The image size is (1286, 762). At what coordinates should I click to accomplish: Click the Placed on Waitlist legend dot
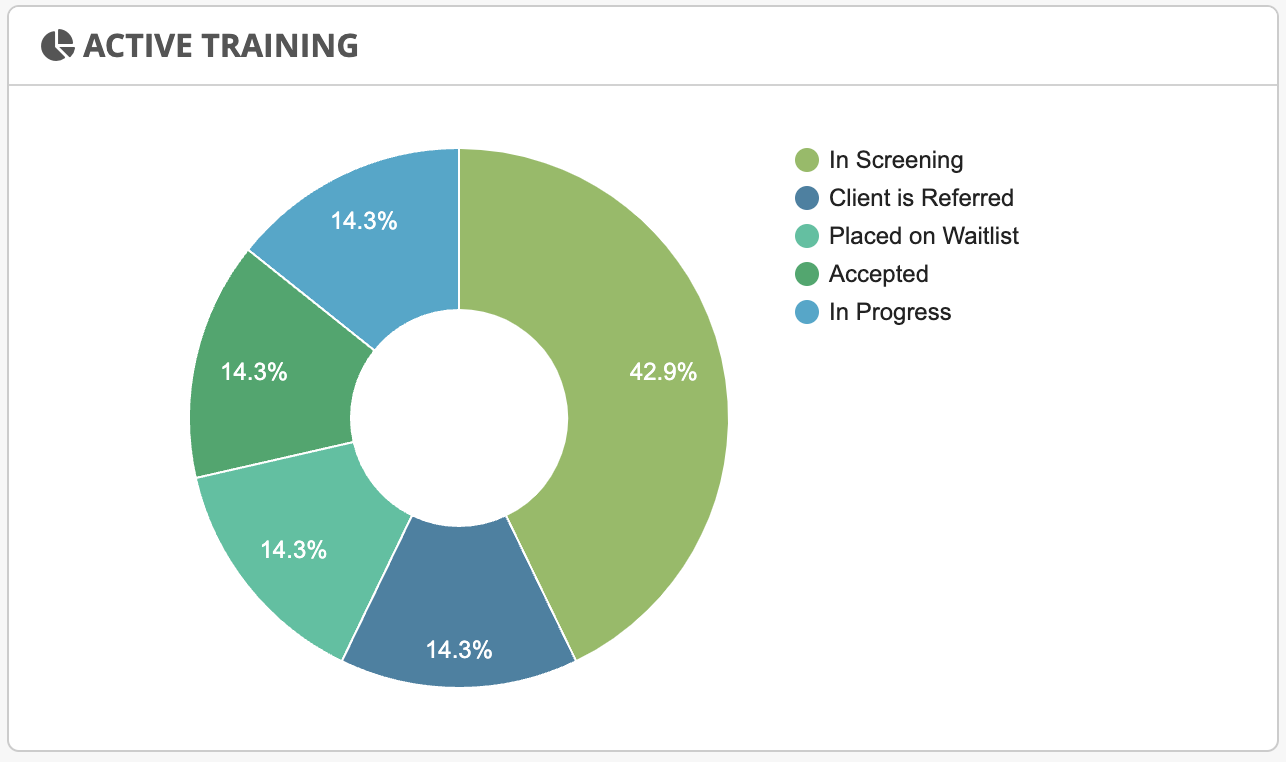point(807,236)
